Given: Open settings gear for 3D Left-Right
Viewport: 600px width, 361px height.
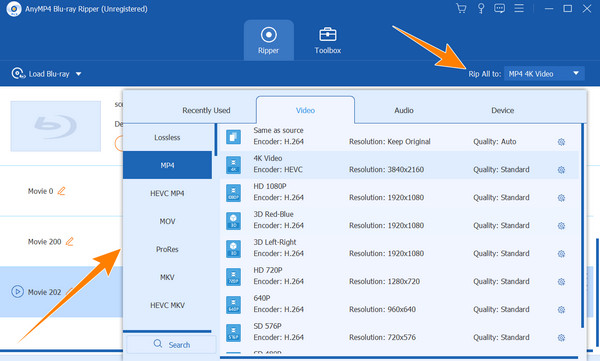Looking at the screenshot, I should coord(561,254).
